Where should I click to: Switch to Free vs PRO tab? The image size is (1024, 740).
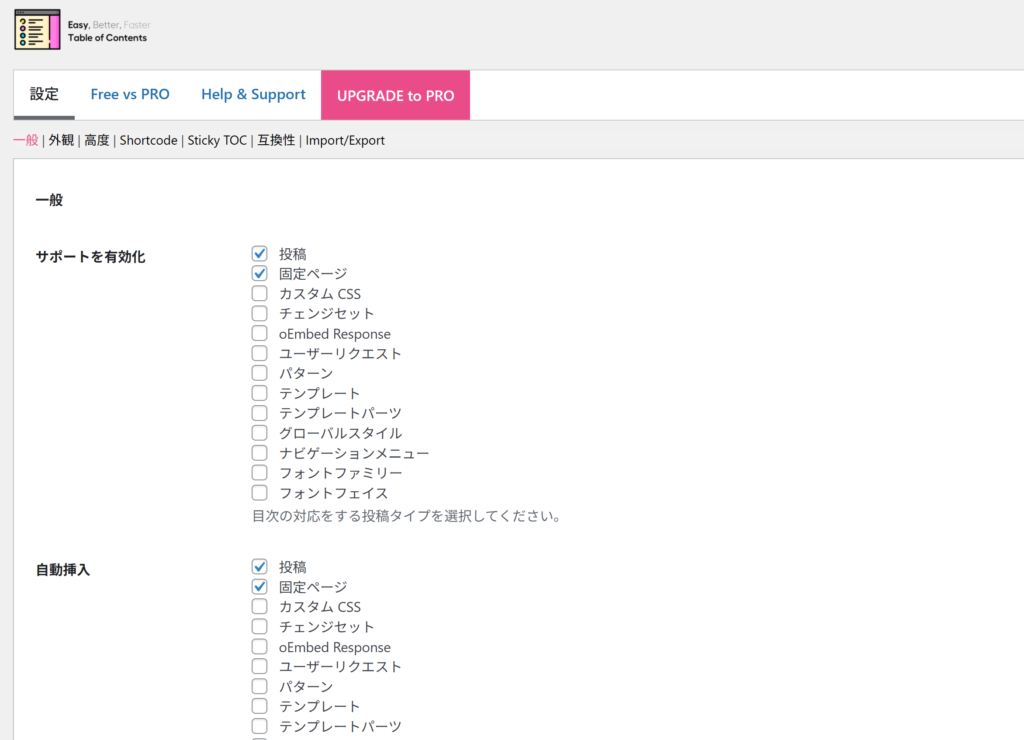point(130,95)
